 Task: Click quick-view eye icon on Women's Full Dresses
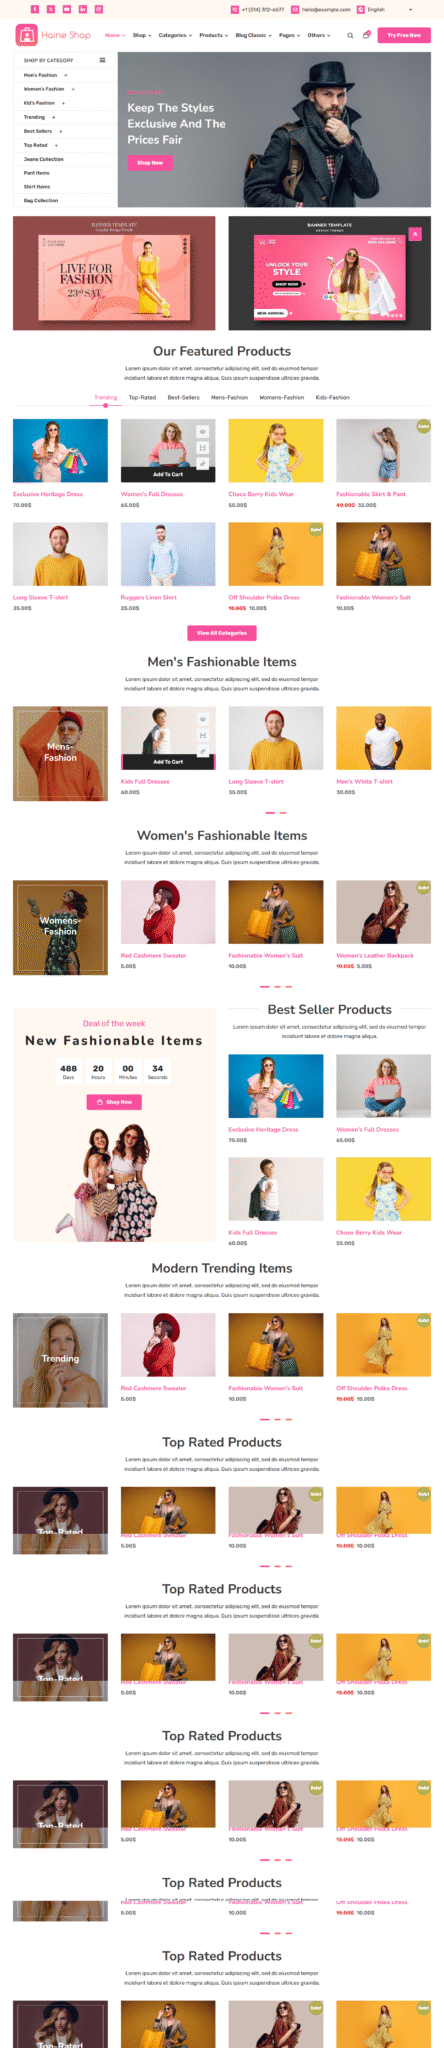point(203,432)
